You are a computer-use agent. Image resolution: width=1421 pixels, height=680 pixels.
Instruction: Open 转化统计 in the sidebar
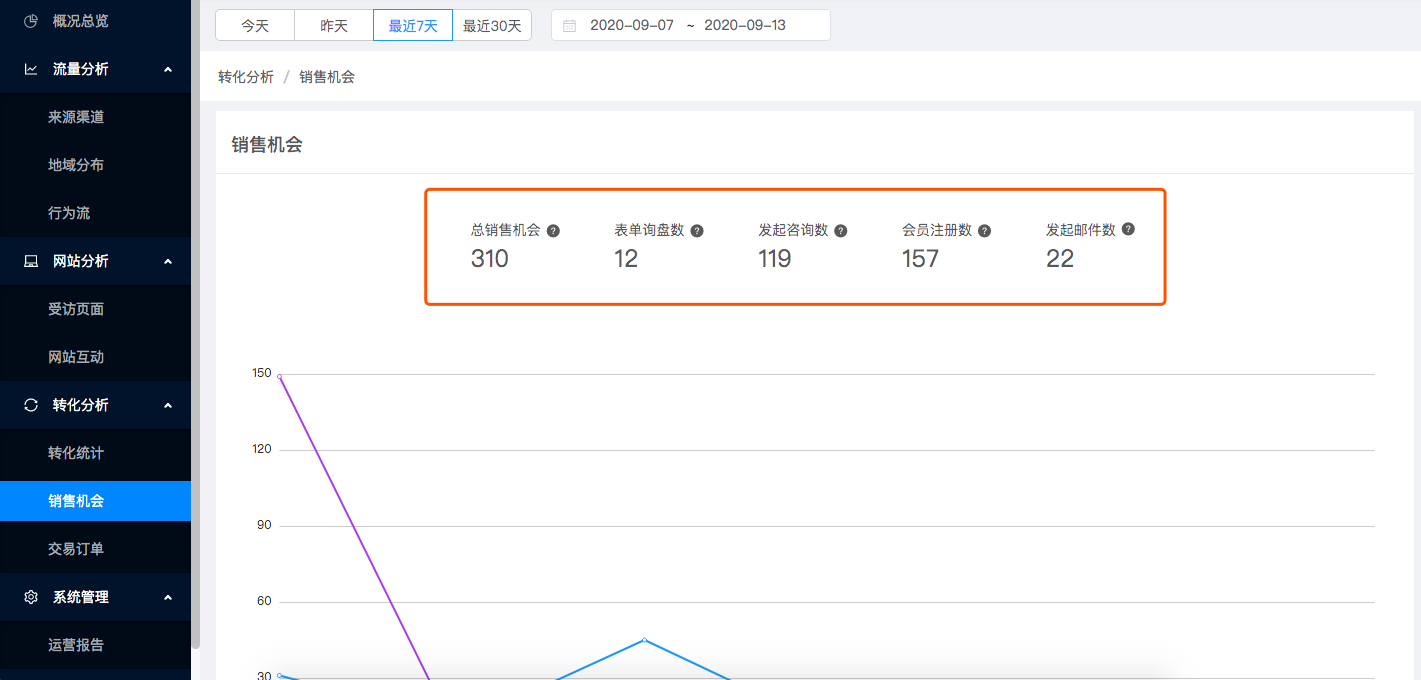tap(76, 453)
